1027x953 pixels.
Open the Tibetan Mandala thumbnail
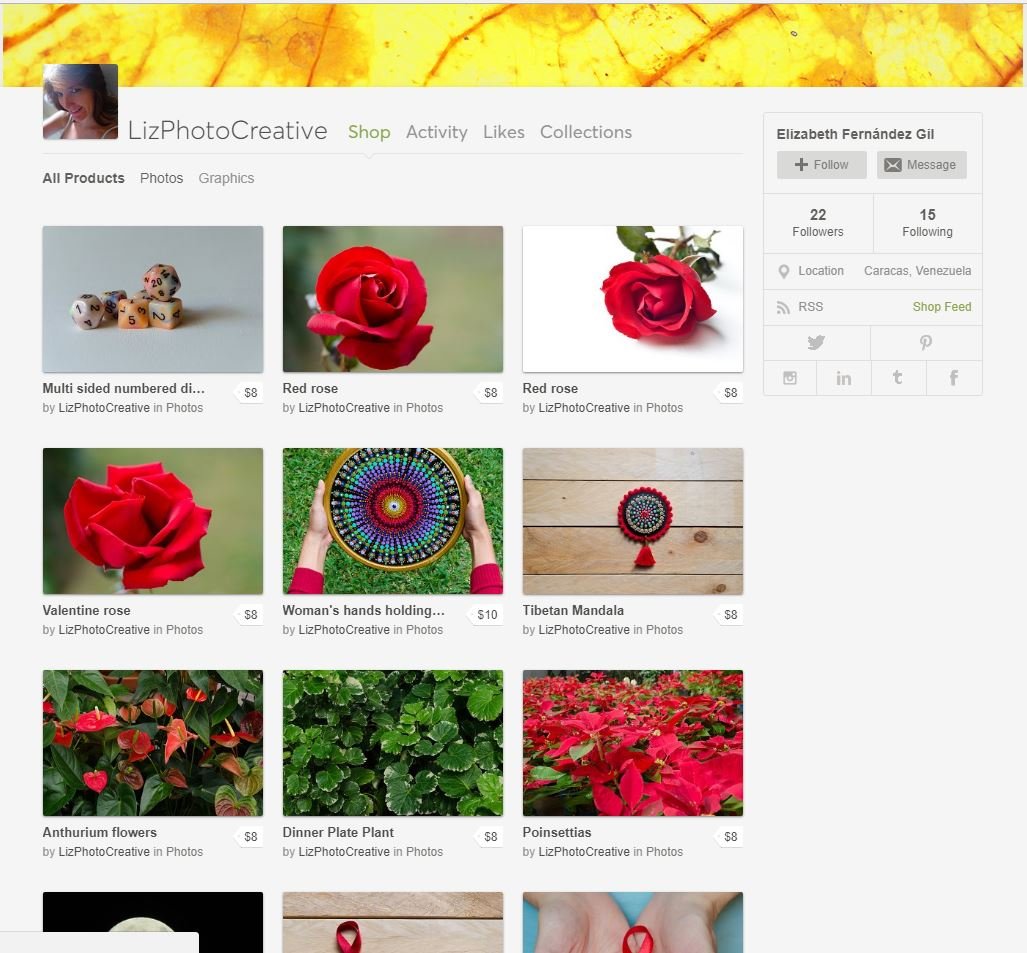633,521
